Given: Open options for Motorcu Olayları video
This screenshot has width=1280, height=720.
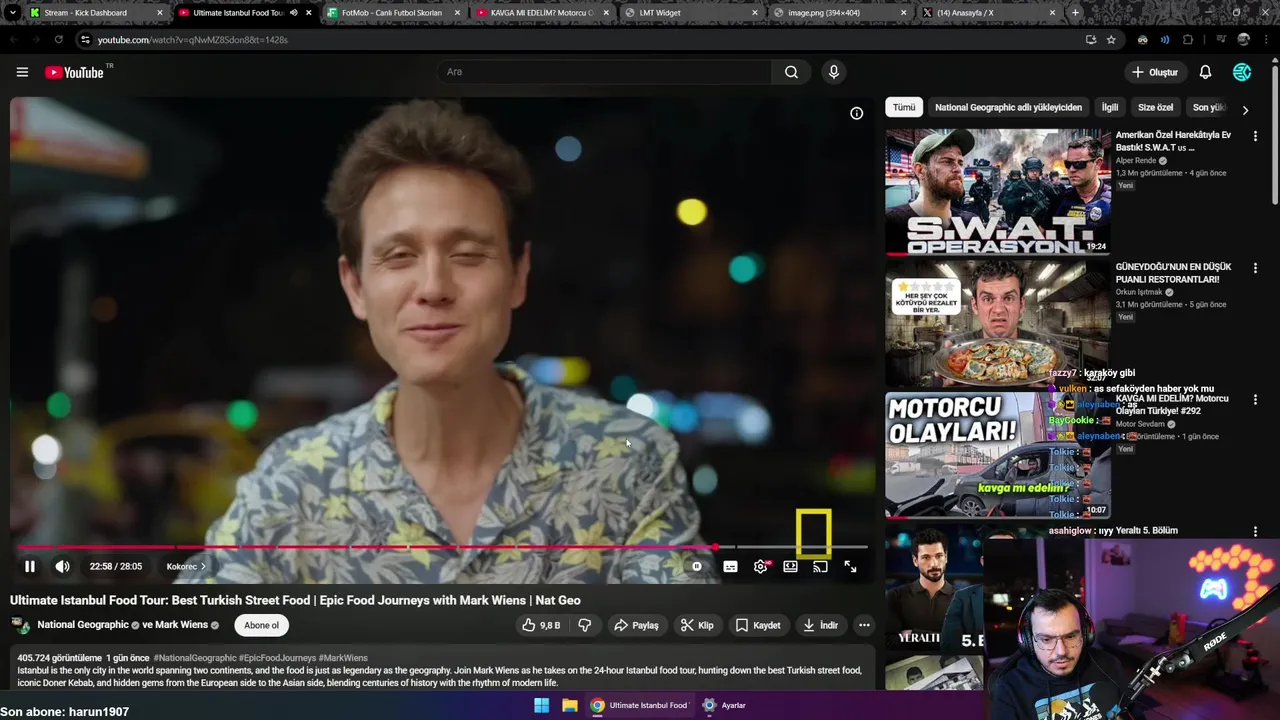Looking at the screenshot, I should [x=1255, y=399].
